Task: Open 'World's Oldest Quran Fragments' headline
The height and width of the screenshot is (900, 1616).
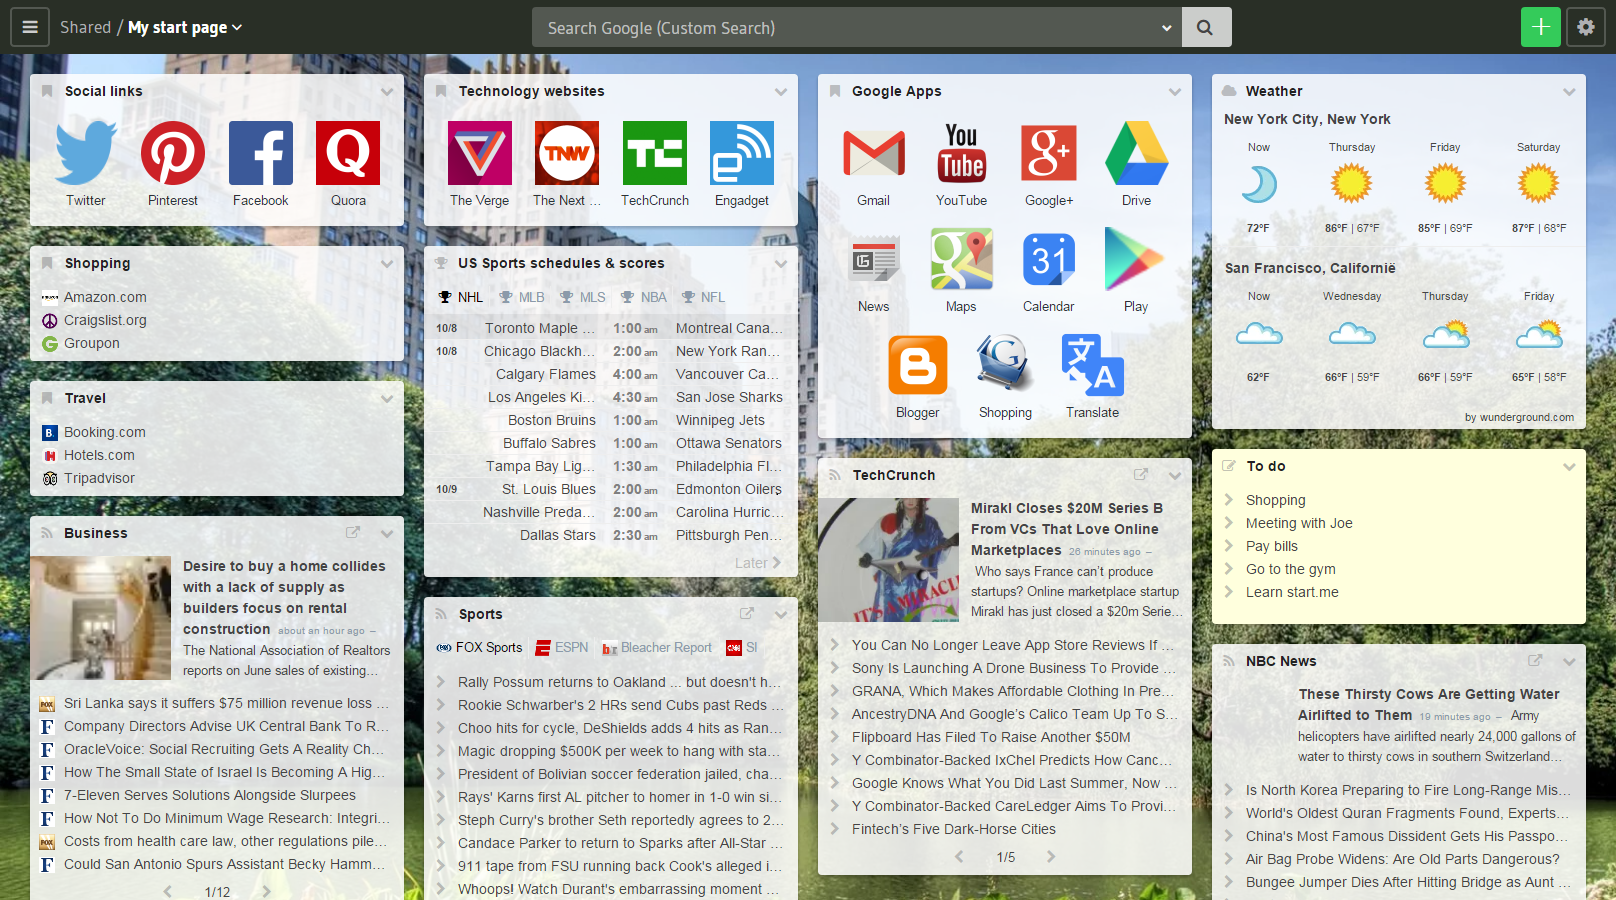Action: [x=1407, y=813]
